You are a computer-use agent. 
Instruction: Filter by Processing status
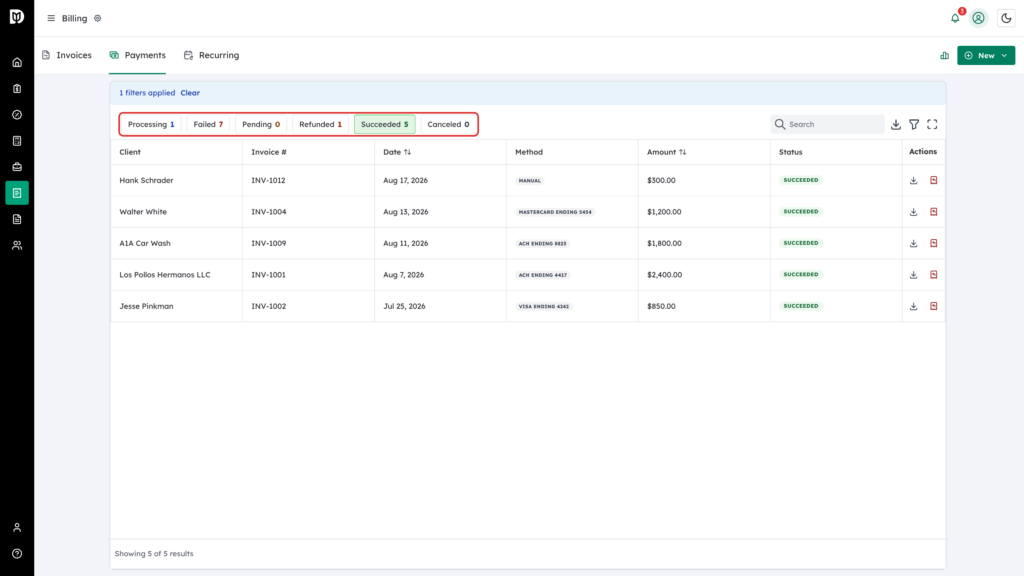point(151,124)
